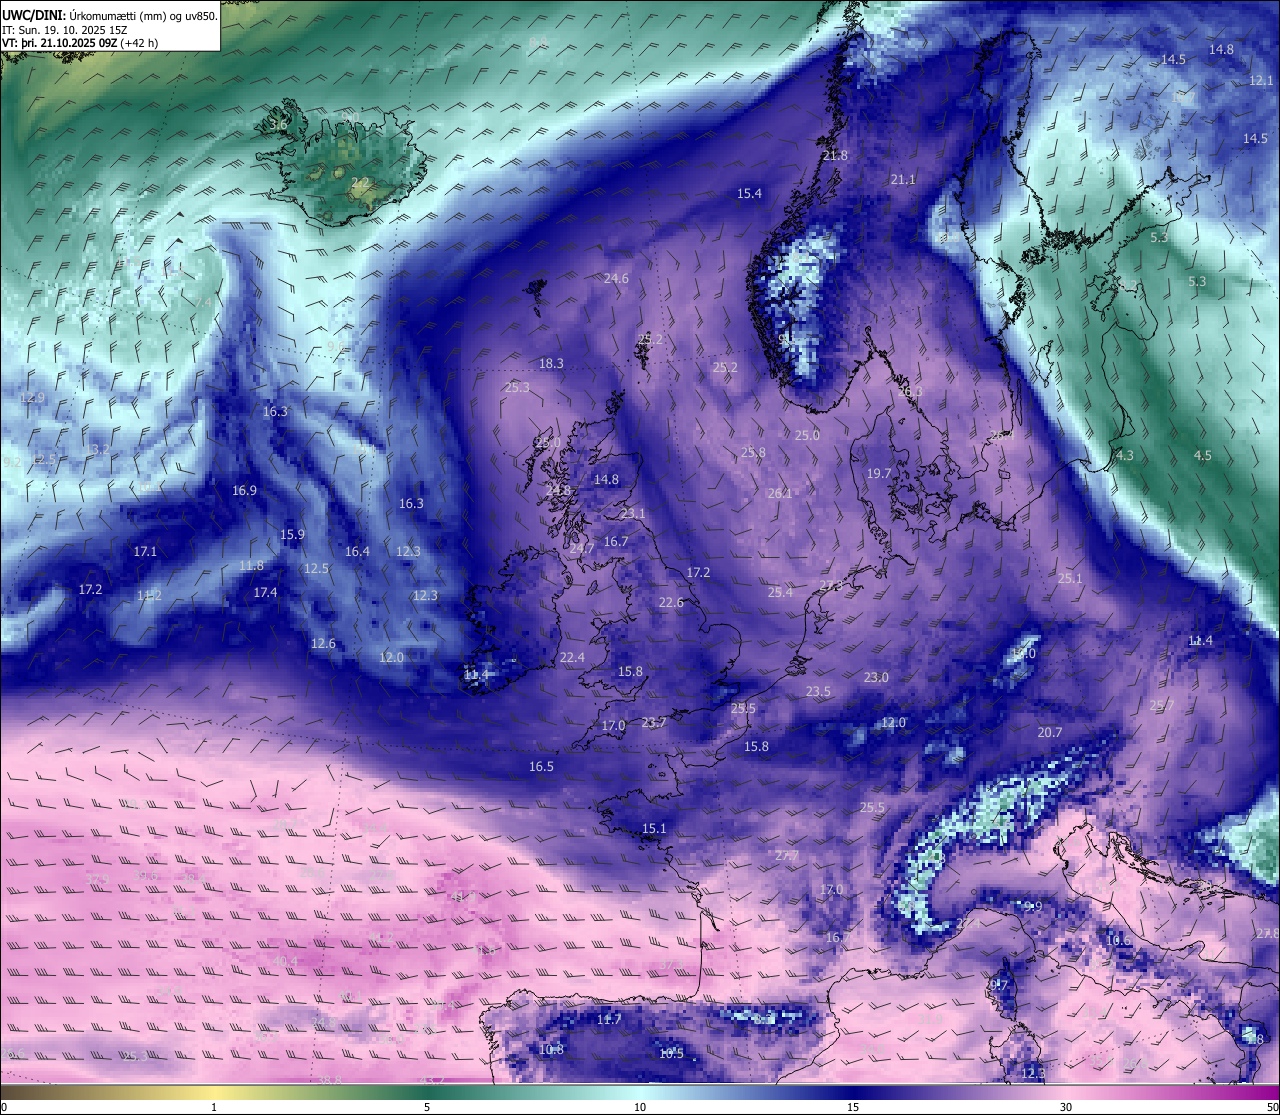The height and width of the screenshot is (1115, 1280).
Task: Click the value 4.5 on the right
Action: coord(1202,455)
